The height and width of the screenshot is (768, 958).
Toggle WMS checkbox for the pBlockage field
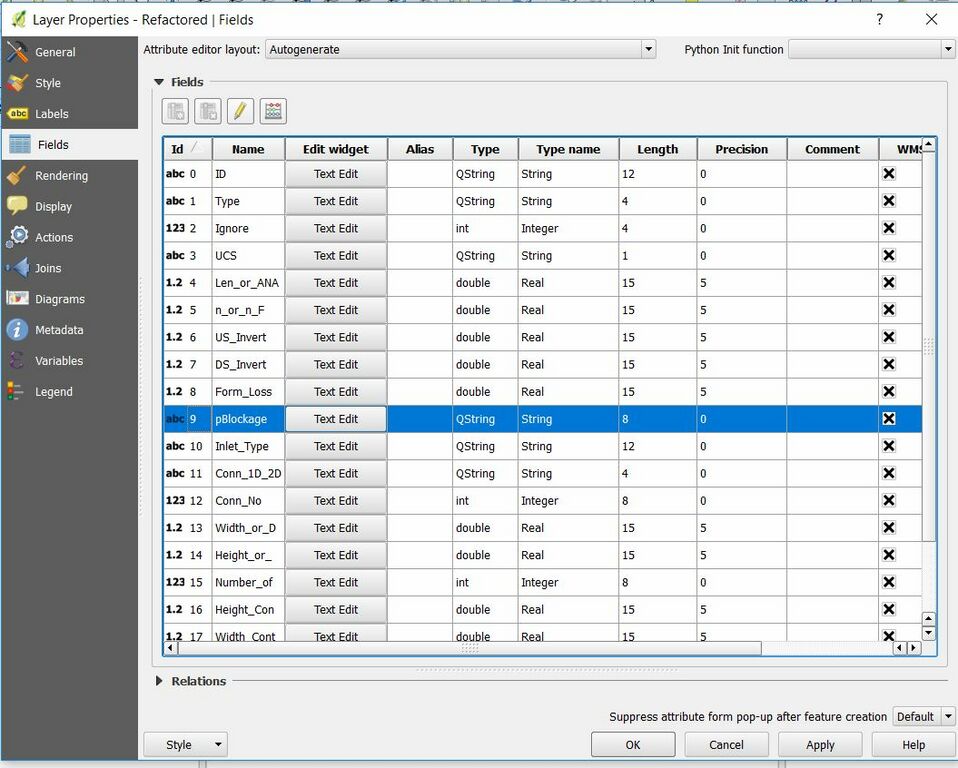click(x=888, y=419)
